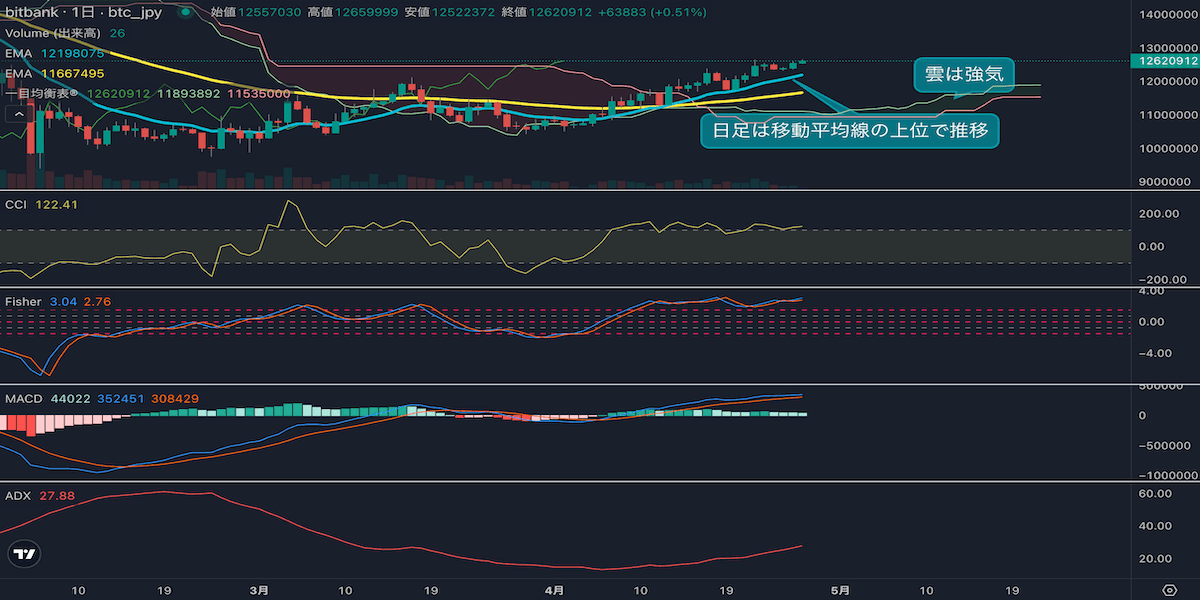The height and width of the screenshot is (600, 1200).
Task: Click the 5月 marker on time axis
Action: pos(841,590)
